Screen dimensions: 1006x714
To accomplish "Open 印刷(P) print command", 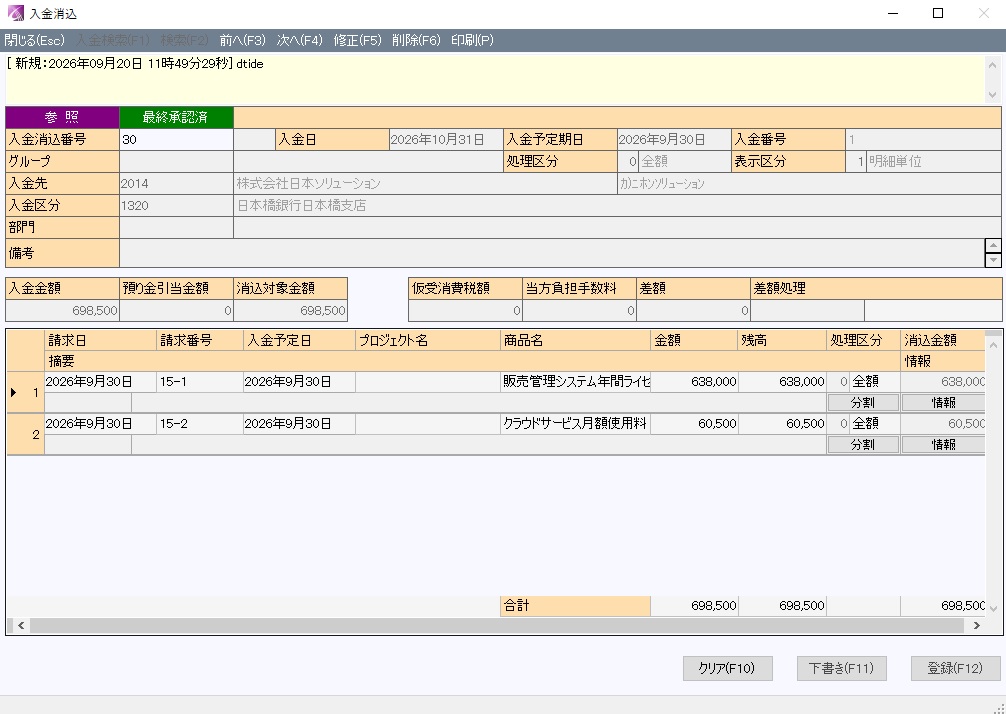I will 472,40.
